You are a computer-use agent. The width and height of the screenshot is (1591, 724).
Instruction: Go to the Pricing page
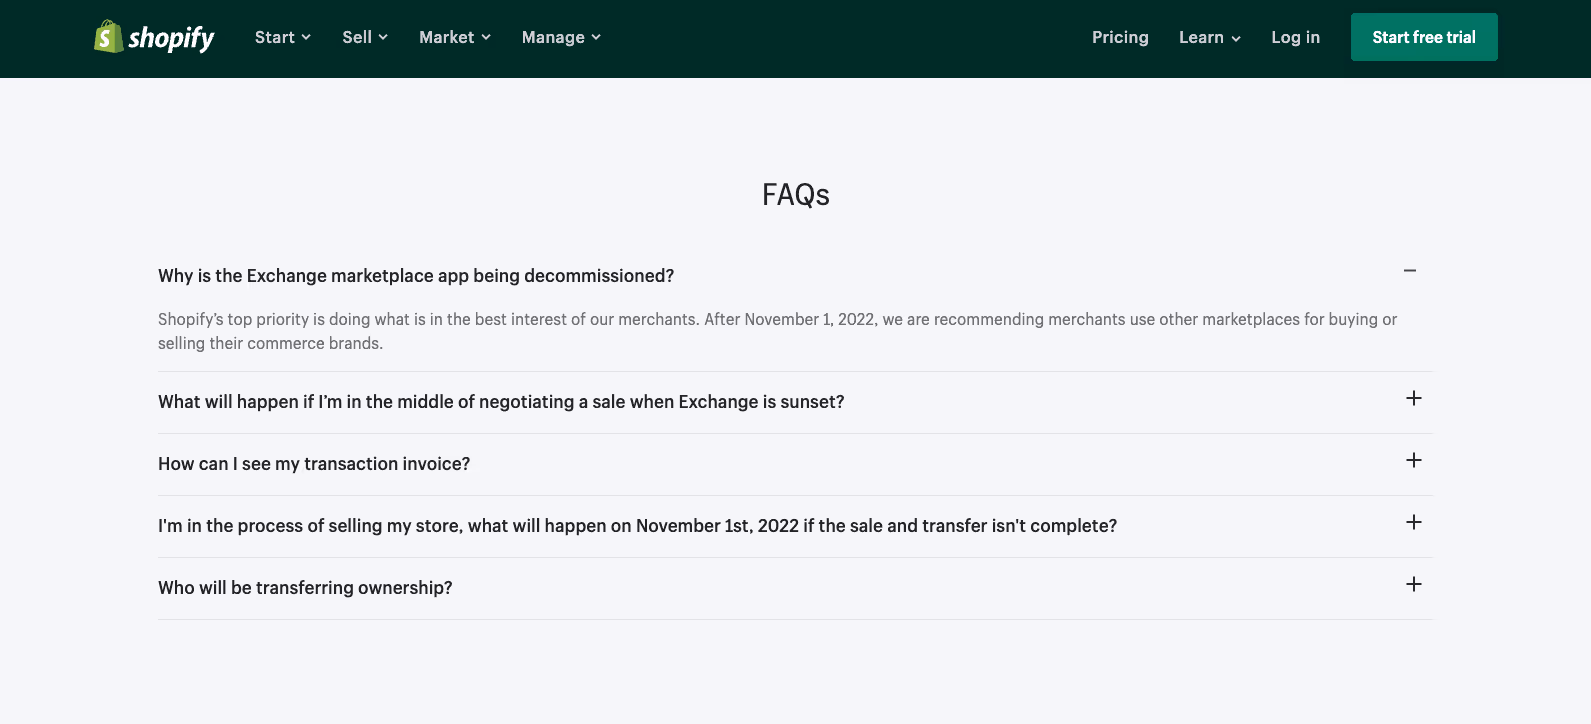pyautogui.click(x=1120, y=37)
